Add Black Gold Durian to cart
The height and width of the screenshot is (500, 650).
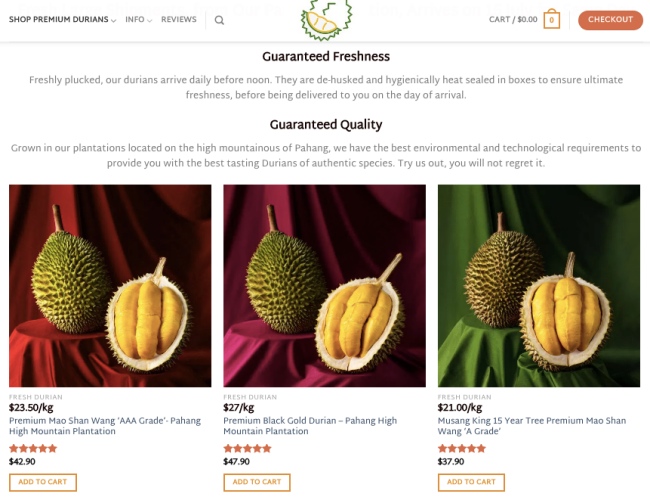[257, 482]
